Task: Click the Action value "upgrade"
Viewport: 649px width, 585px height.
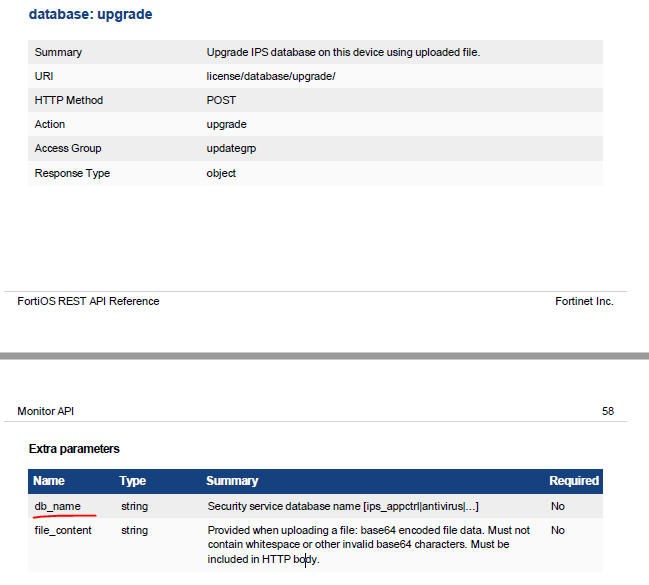Action: pos(226,124)
